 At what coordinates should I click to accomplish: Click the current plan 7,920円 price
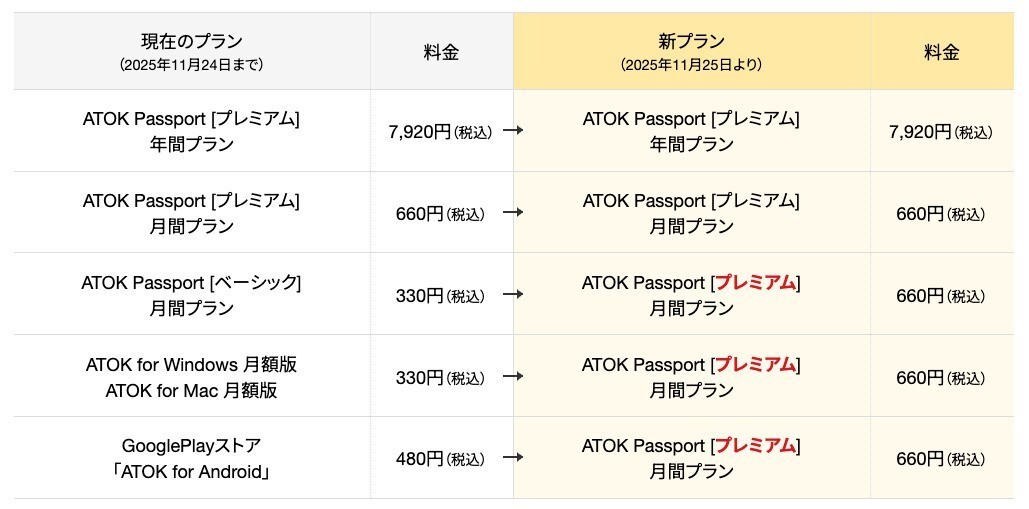click(x=439, y=131)
